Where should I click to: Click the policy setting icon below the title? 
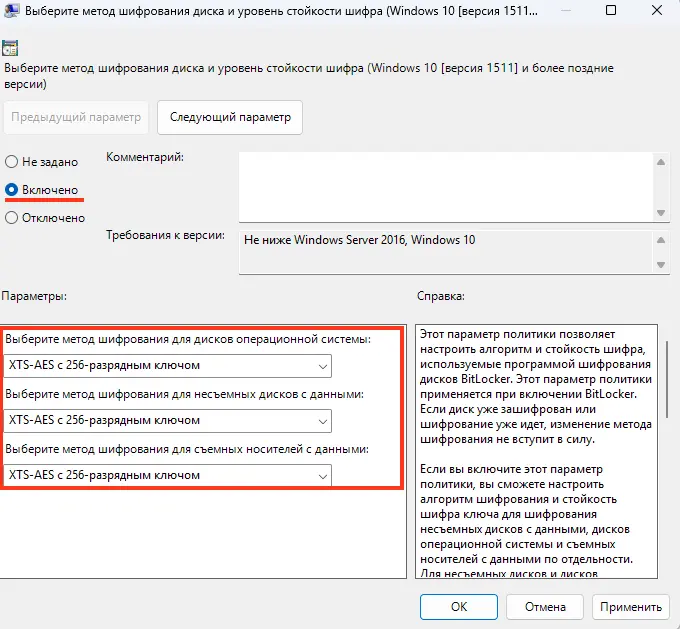click(x=12, y=49)
